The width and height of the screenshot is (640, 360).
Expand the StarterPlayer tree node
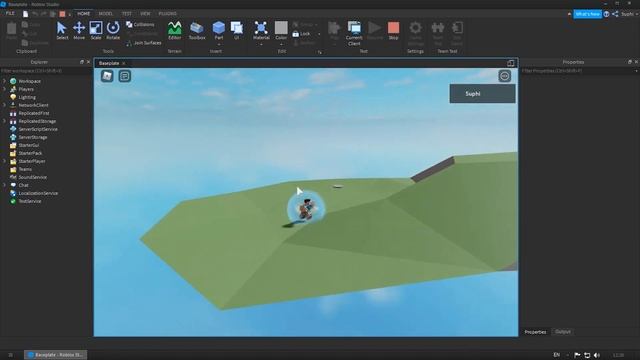pos(4,161)
